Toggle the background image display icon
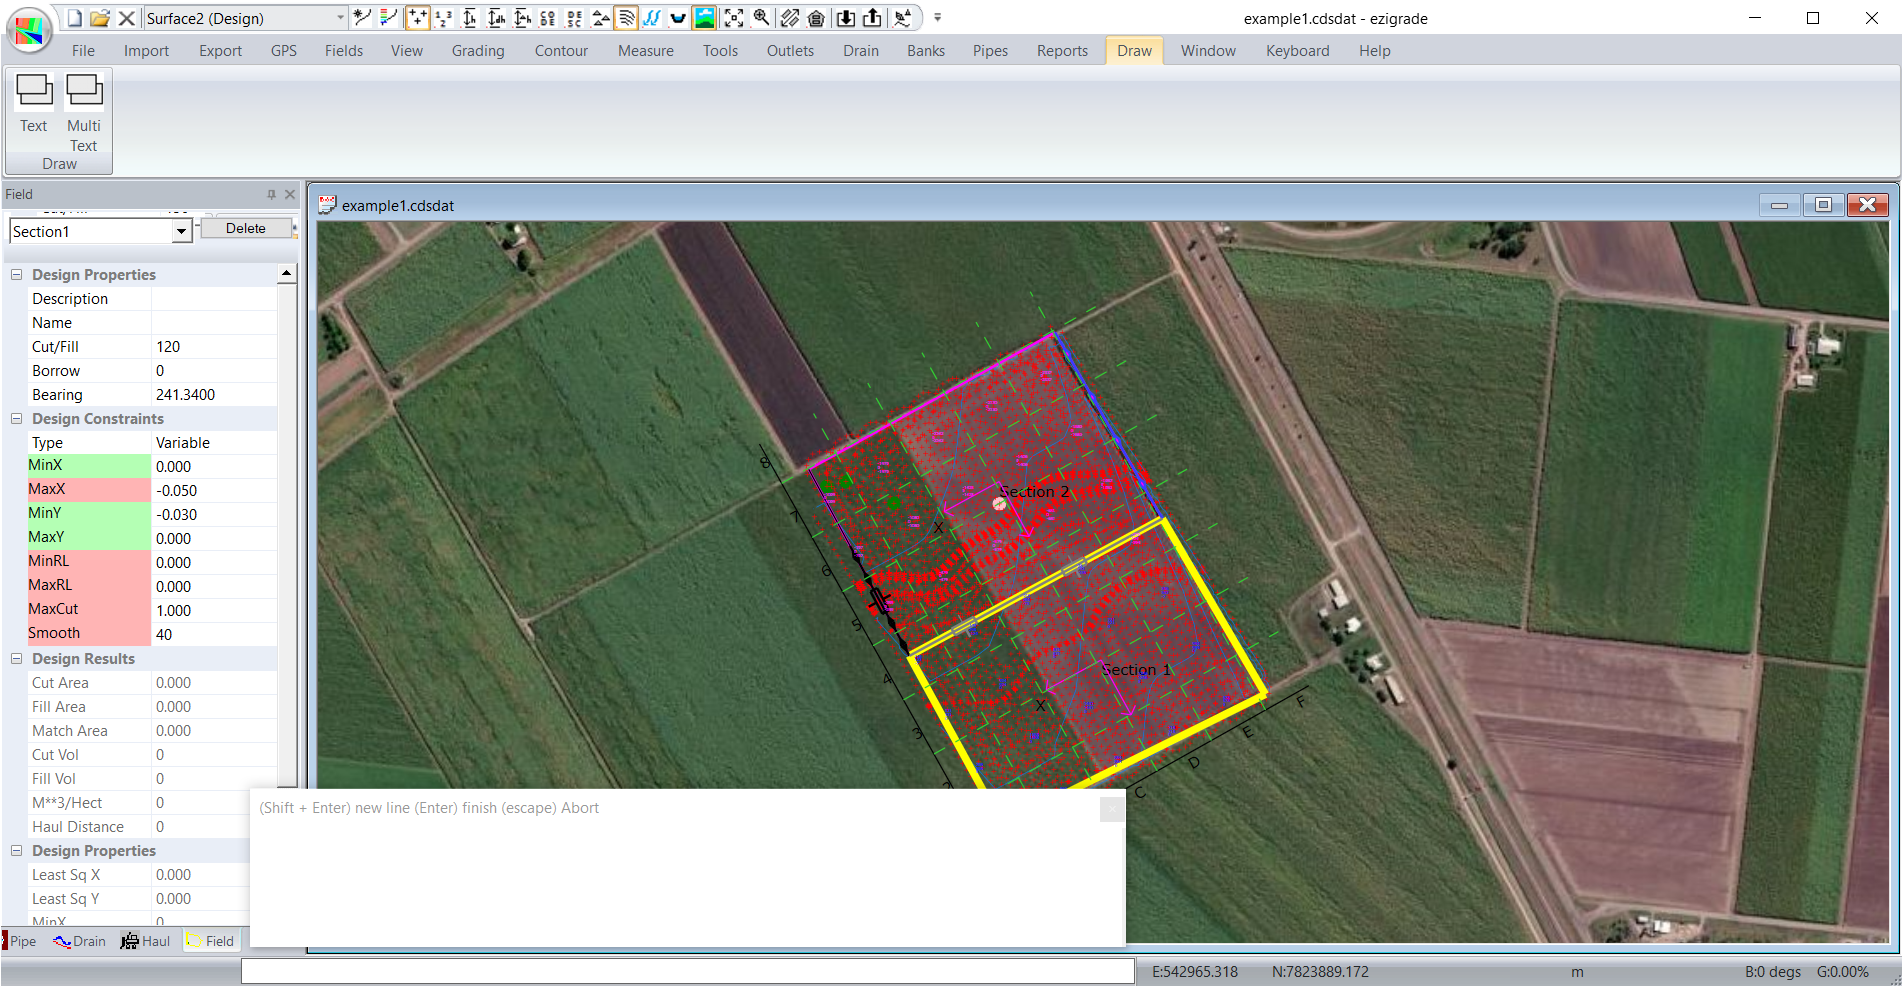 (705, 18)
